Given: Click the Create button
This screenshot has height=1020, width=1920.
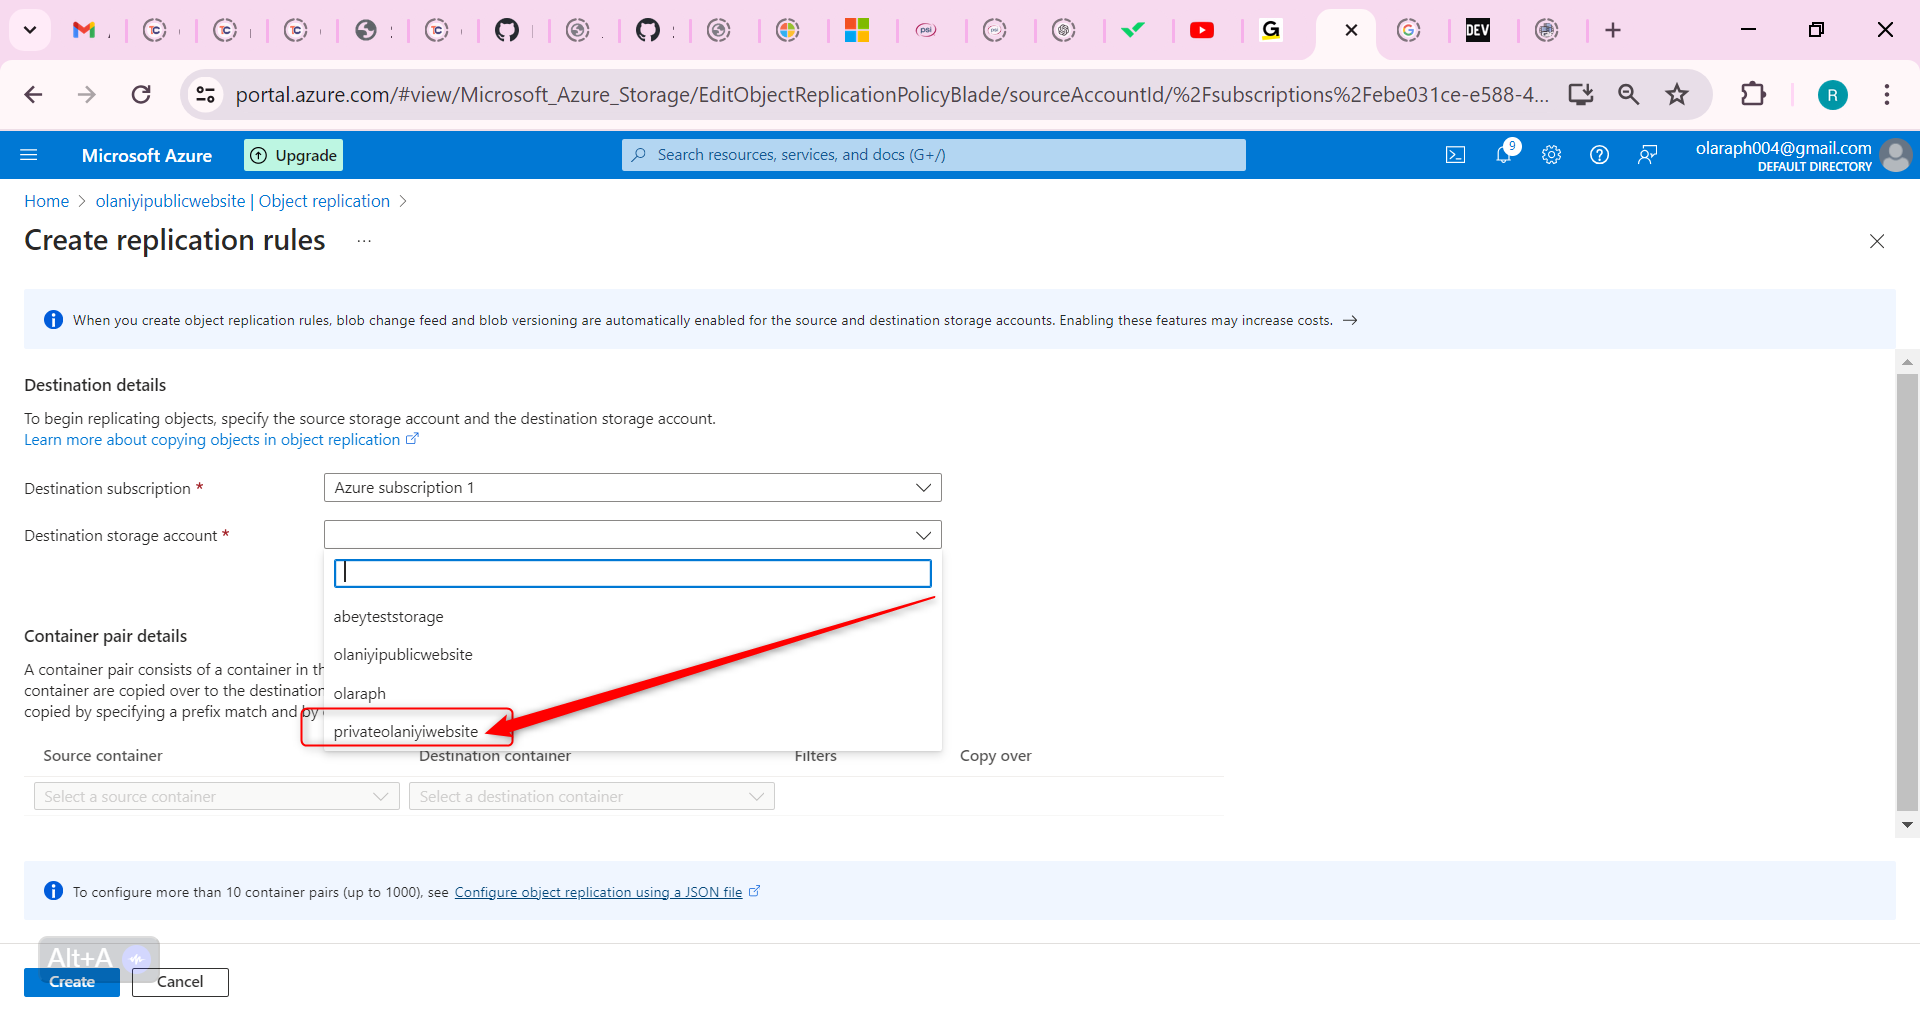Looking at the screenshot, I should click(72, 982).
